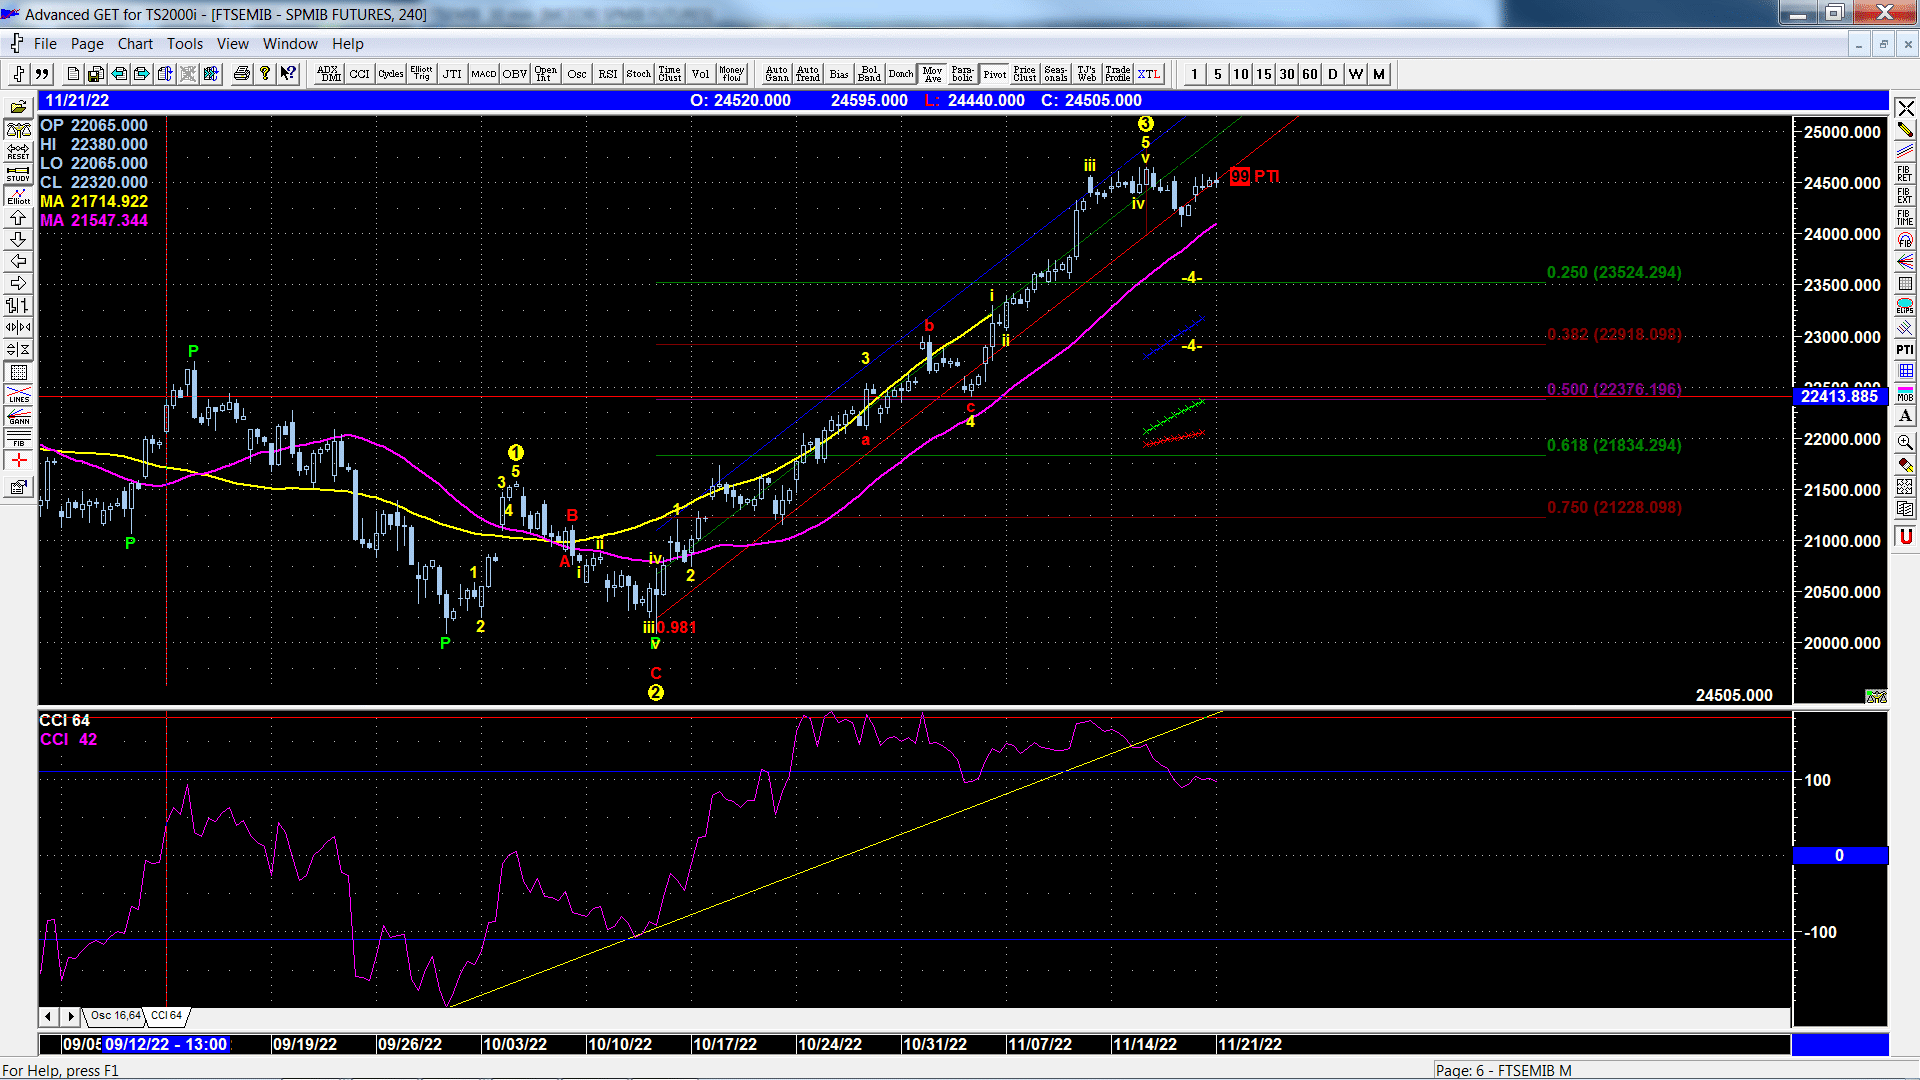Click the CCI zero line marker
The height and width of the screenshot is (1080, 1920).
(1839, 856)
